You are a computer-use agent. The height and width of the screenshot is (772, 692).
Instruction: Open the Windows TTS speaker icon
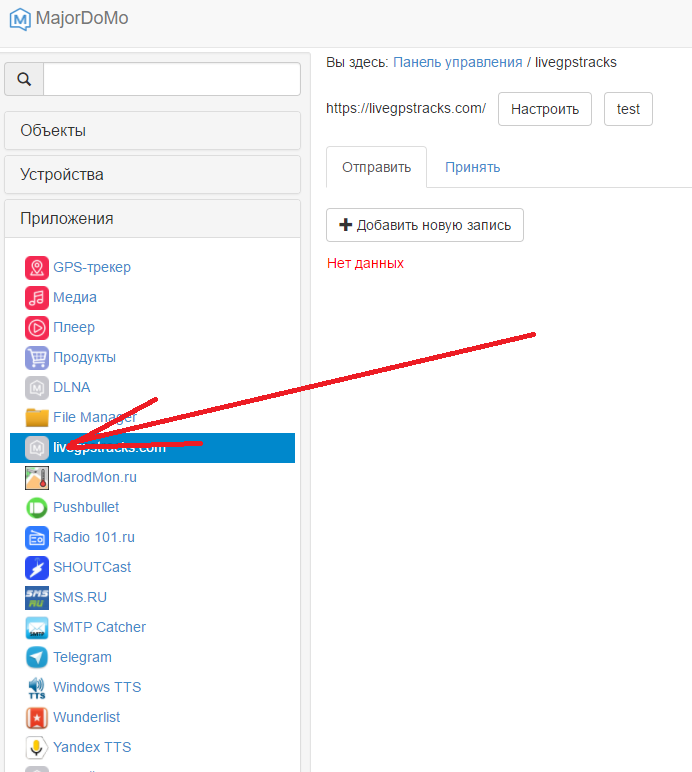pos(37,688)
